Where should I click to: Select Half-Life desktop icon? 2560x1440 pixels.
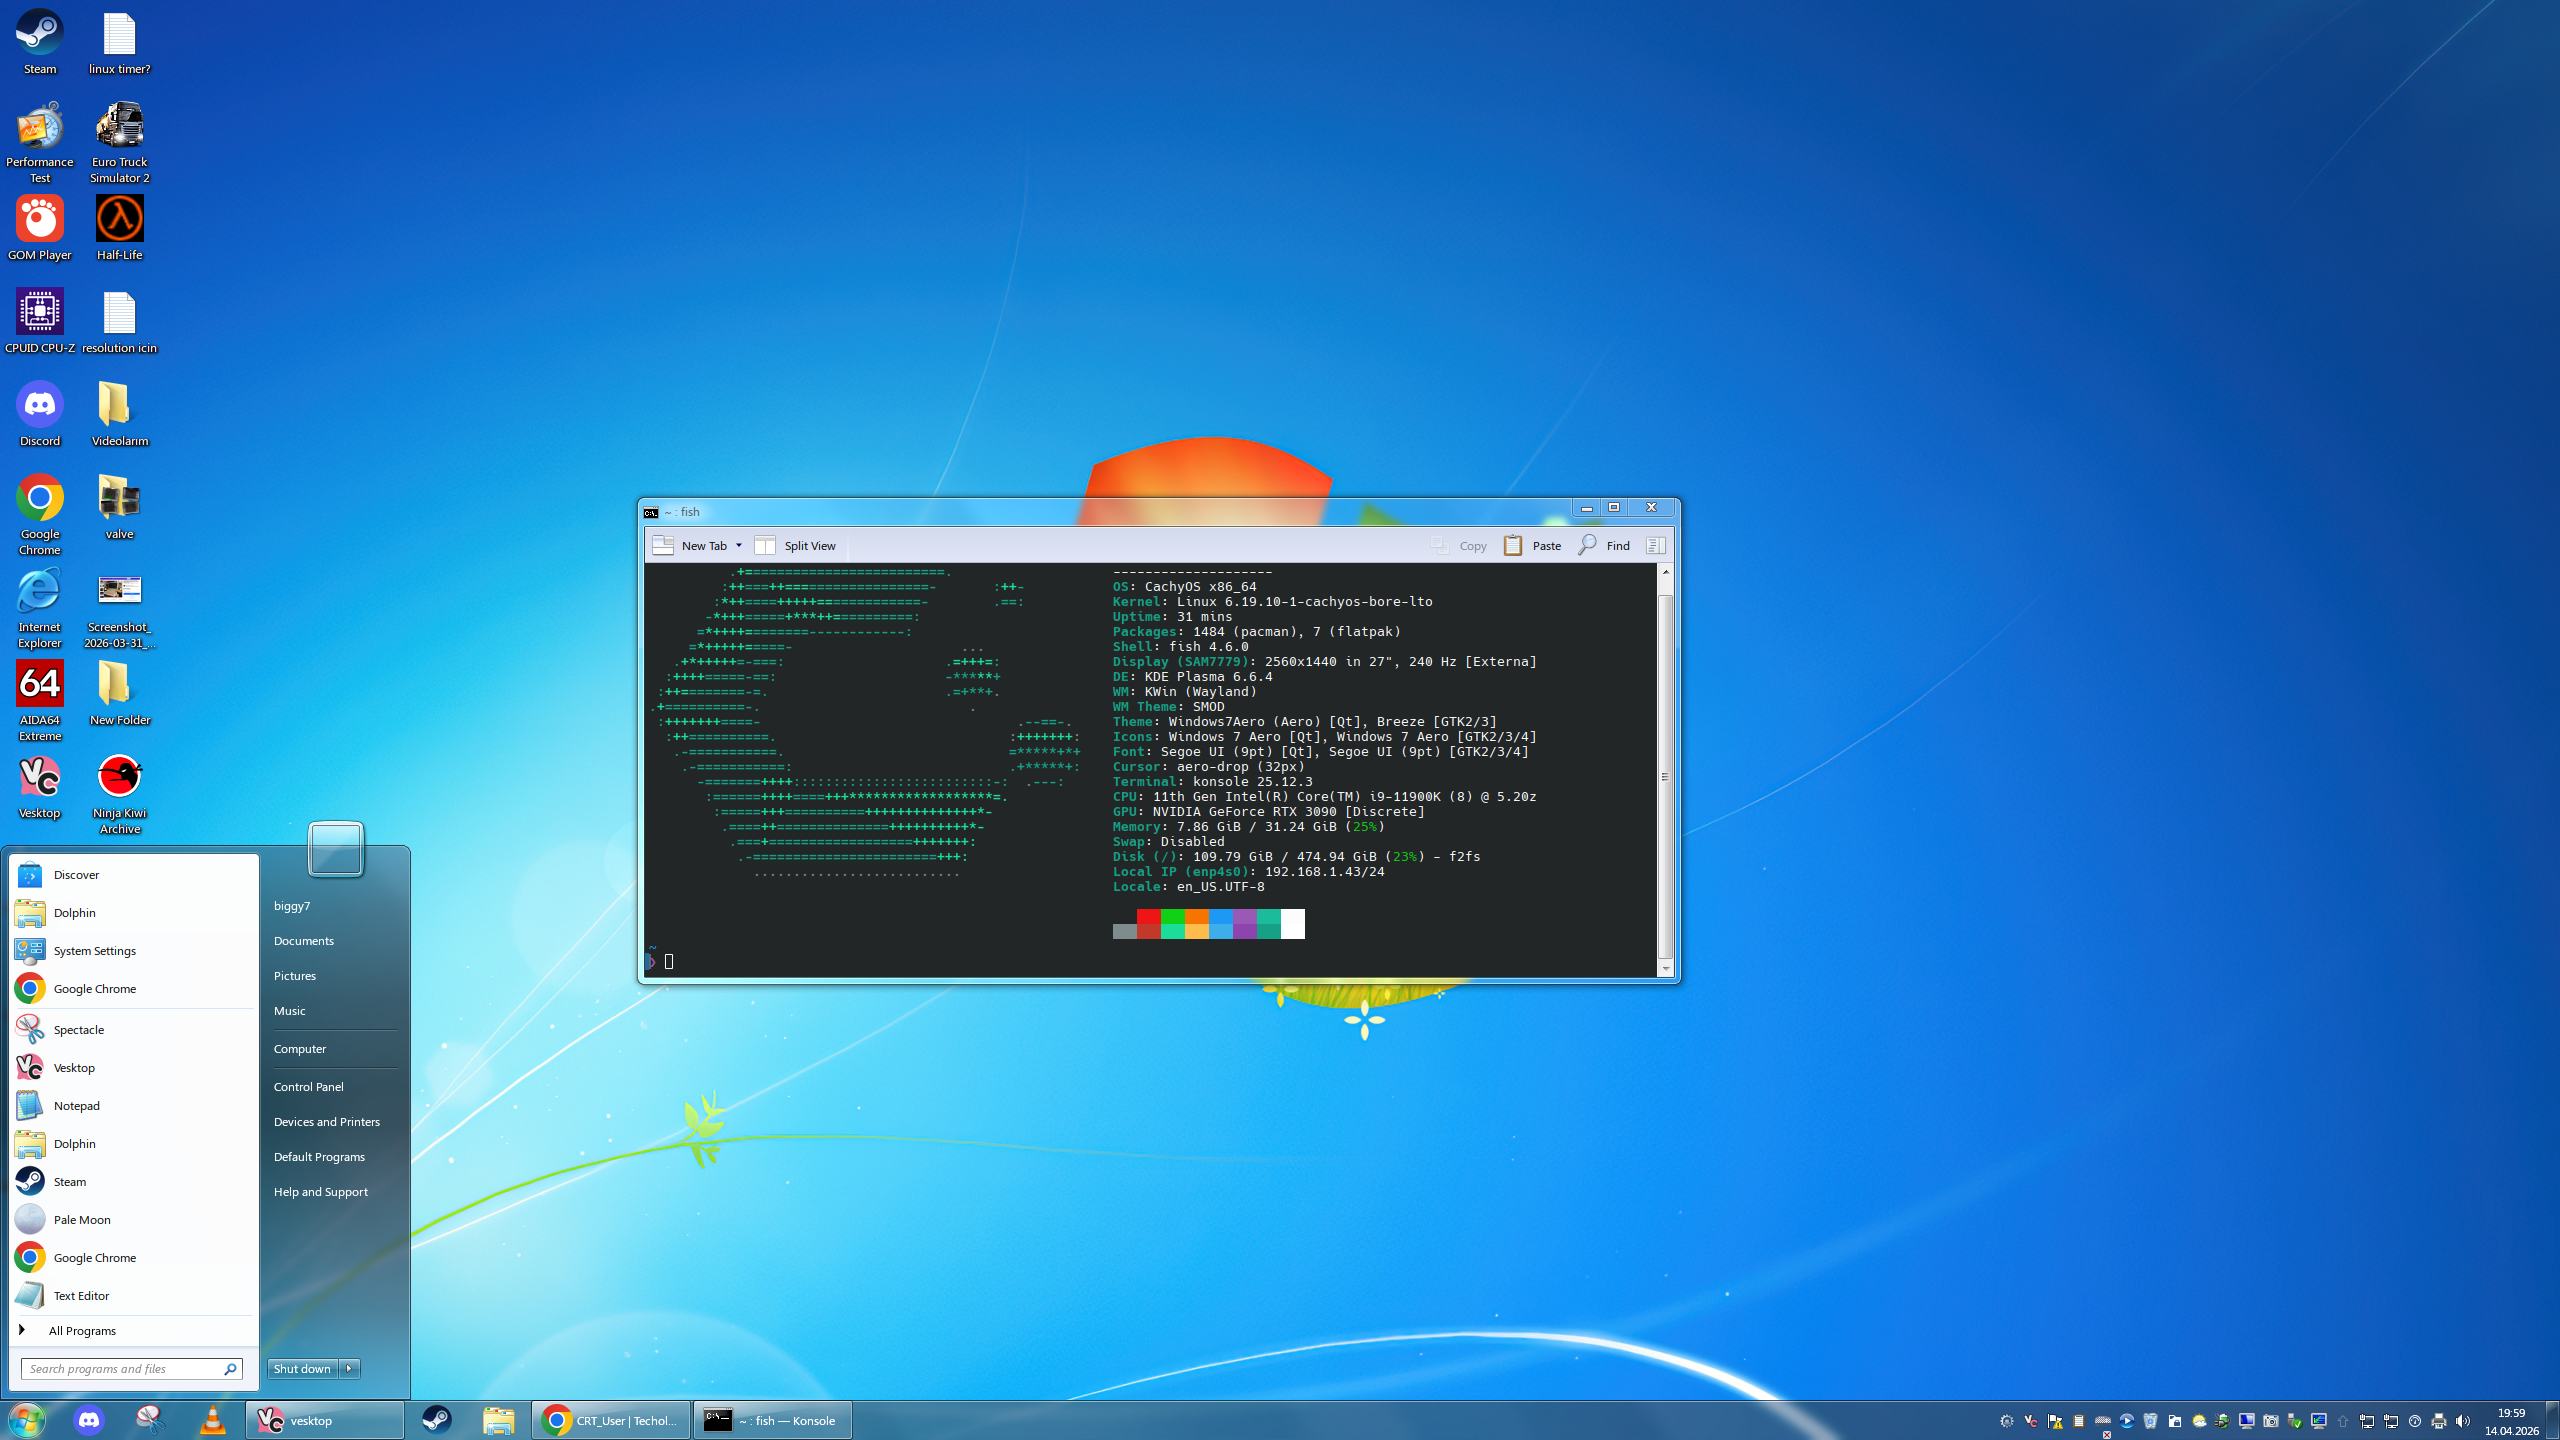119,227
